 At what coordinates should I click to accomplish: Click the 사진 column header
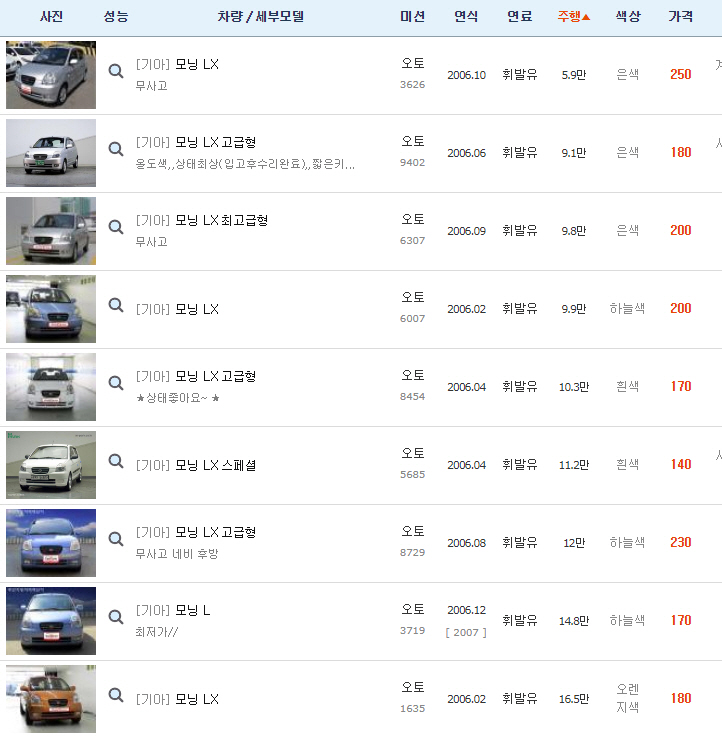click(51, 16)
